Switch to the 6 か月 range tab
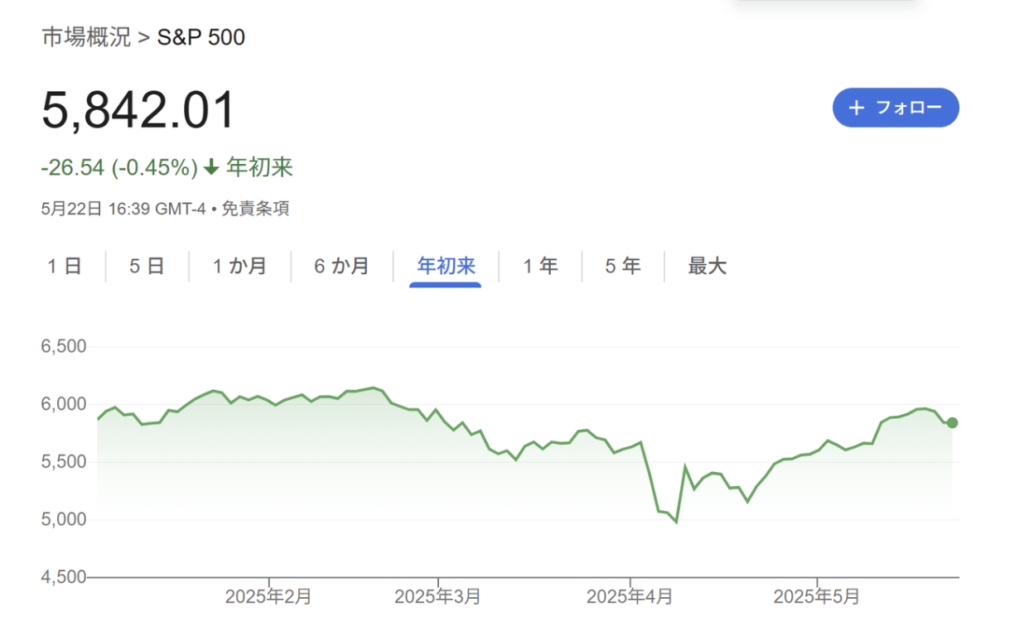Image resolution: width=1024 pixels, height=626 pixels. 342,266
